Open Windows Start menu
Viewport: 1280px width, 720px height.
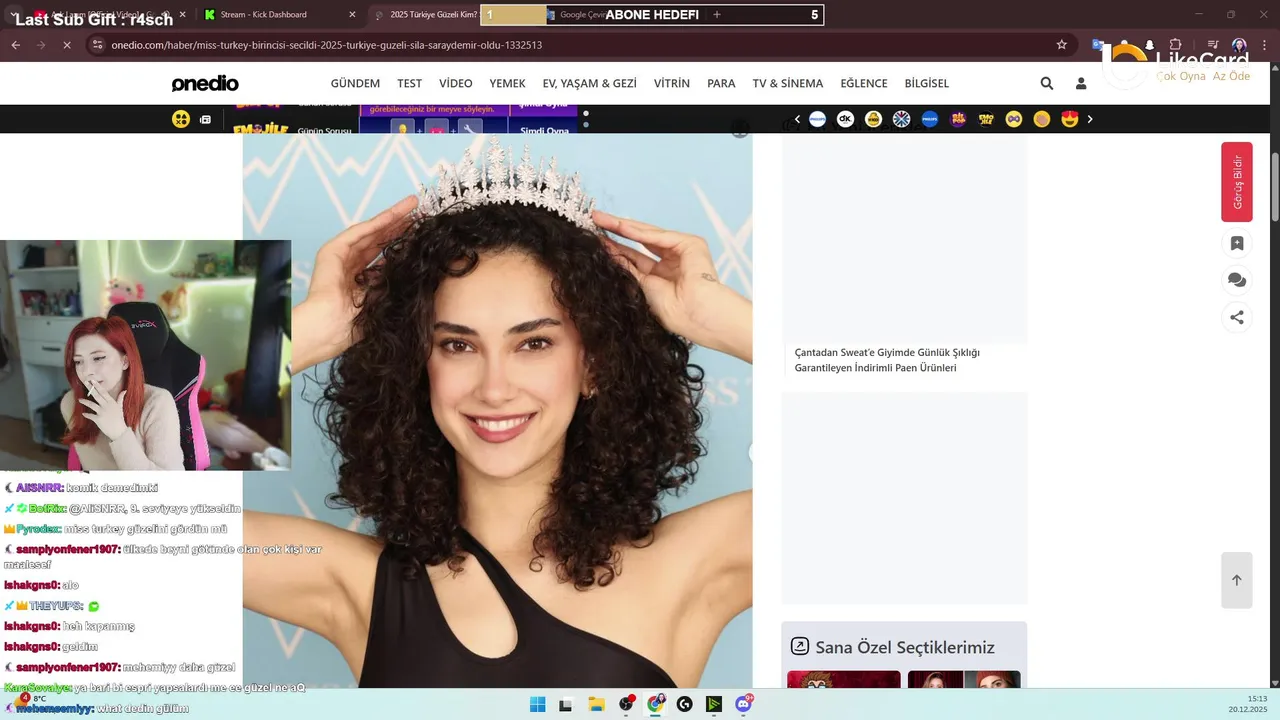(537, 704)
